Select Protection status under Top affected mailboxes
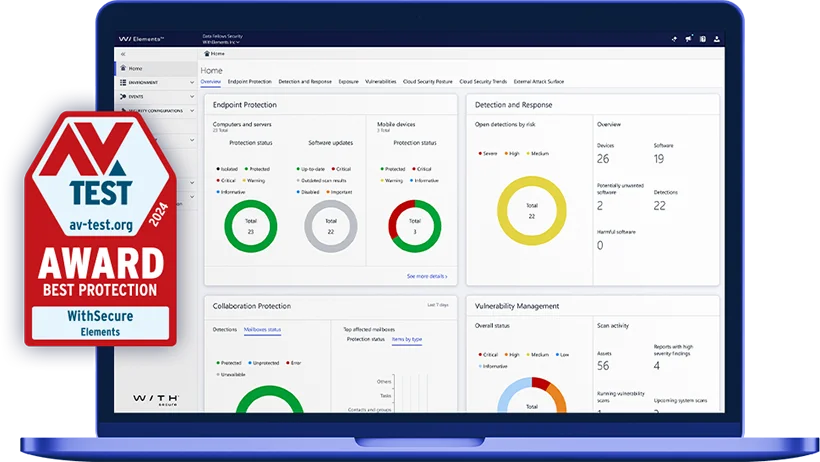820x462 pixels. click(366, 339)
